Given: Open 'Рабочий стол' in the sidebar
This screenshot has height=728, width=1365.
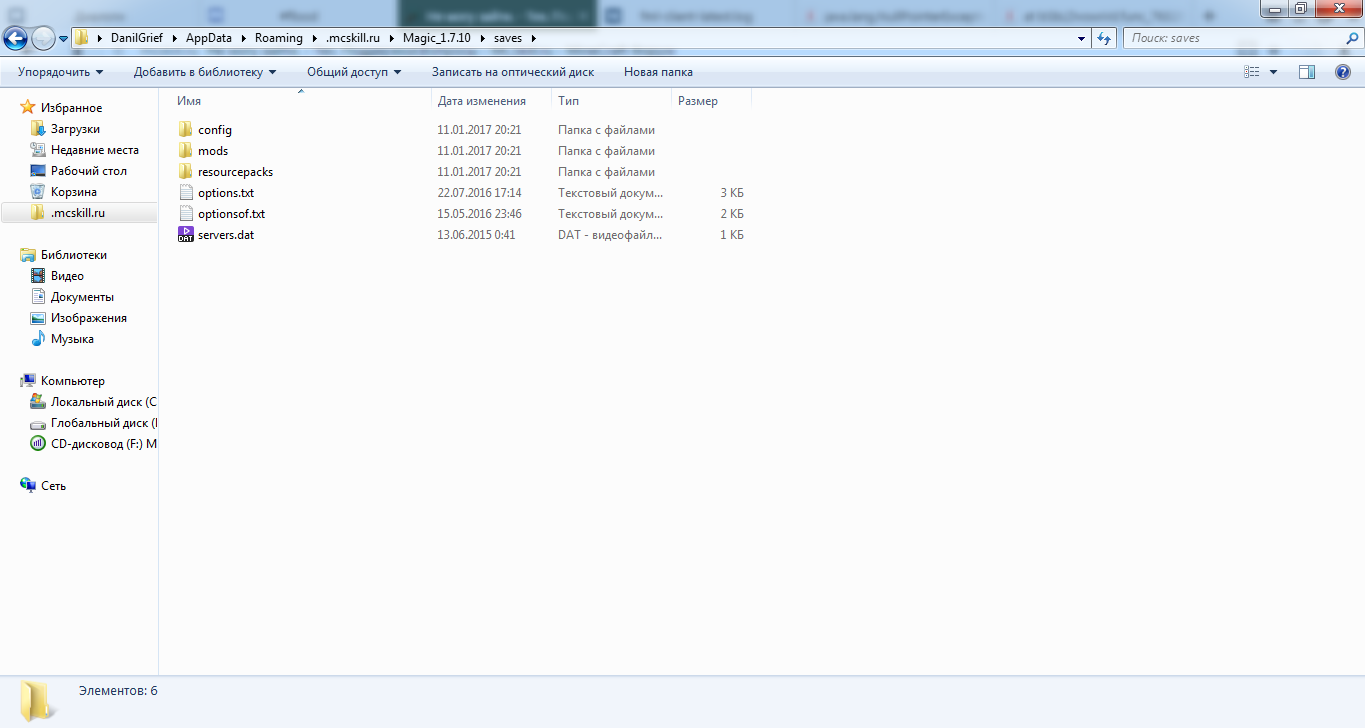Looking at the screenshot, I should pos(89,171).
